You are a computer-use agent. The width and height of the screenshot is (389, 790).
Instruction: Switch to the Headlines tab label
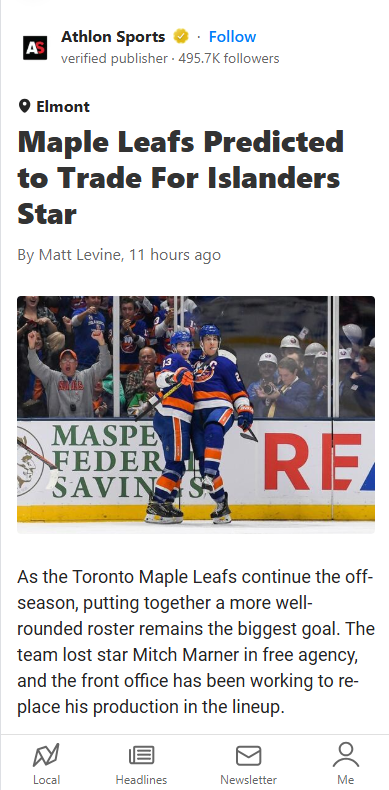141,779
